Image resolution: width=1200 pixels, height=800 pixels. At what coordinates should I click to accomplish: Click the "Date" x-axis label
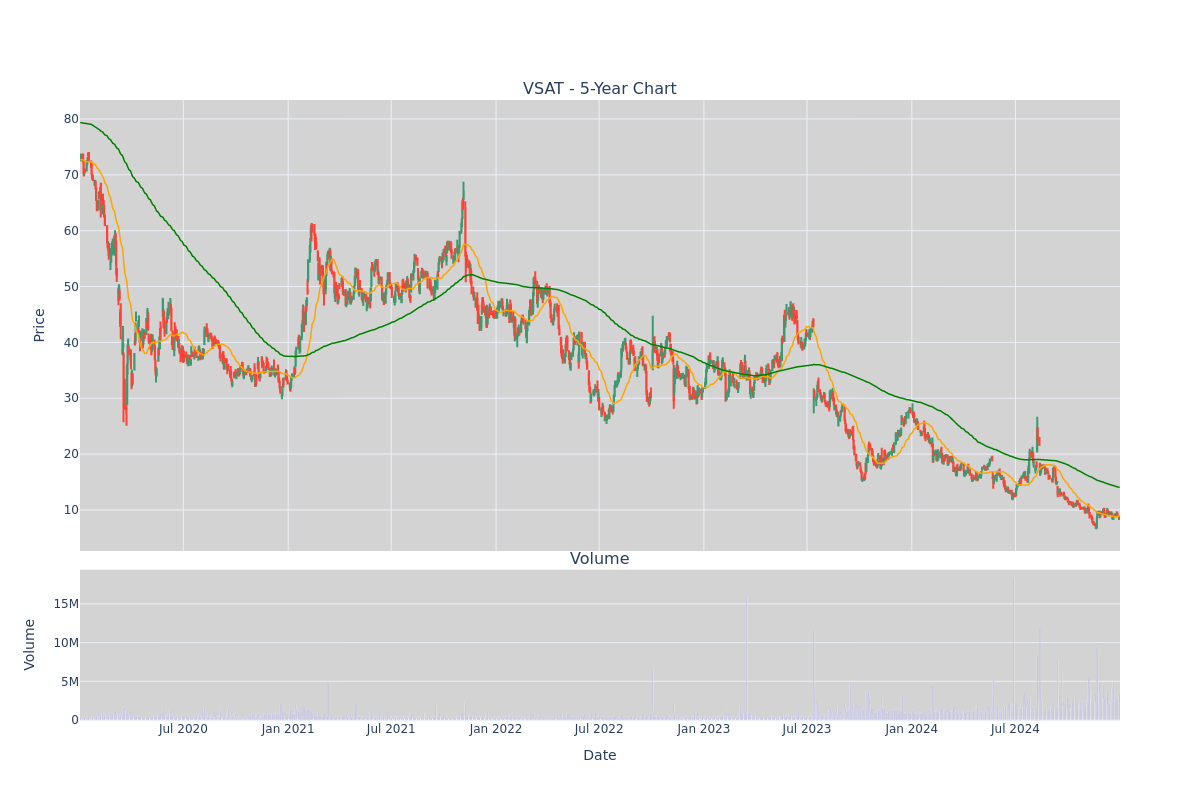point(600,756)
